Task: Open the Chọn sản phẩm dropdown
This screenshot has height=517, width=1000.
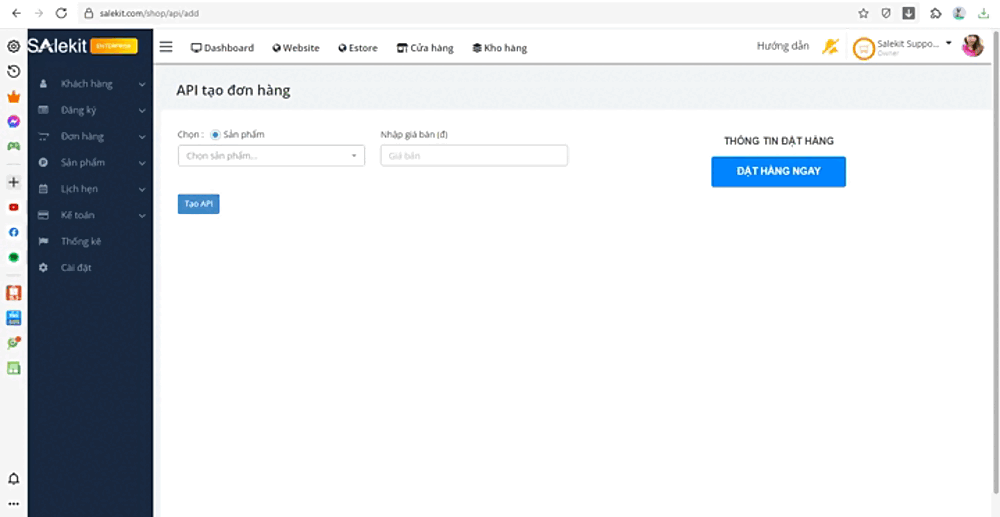Action: pos(271,156)
